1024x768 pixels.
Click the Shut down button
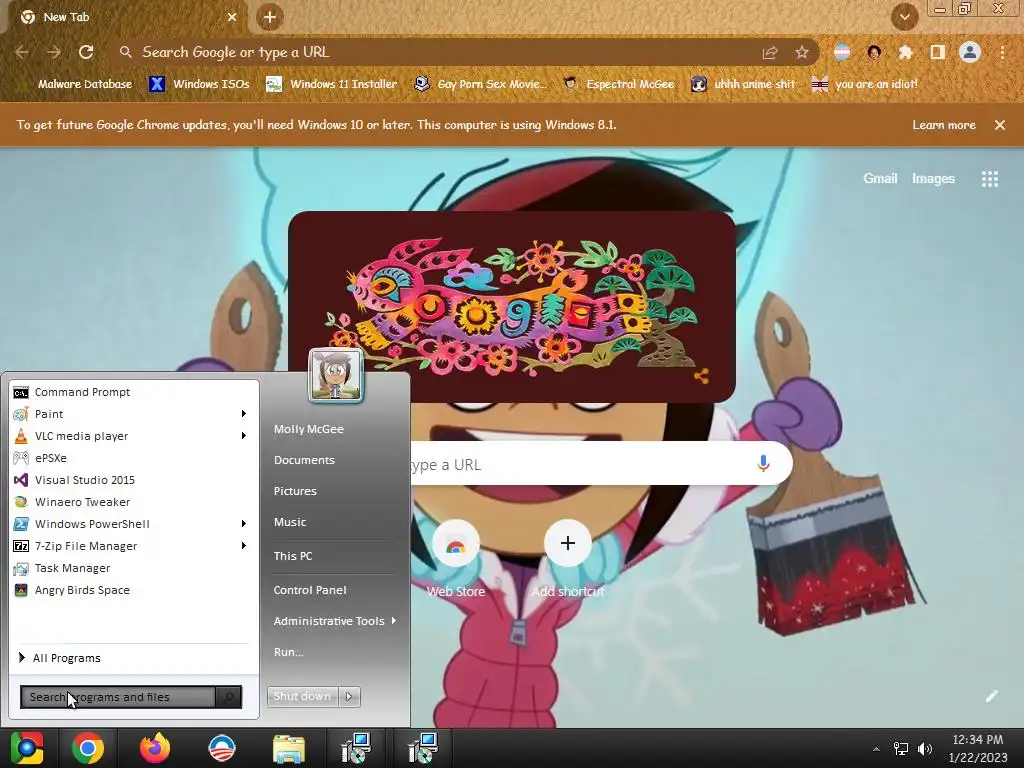click(x=302, y=696)
